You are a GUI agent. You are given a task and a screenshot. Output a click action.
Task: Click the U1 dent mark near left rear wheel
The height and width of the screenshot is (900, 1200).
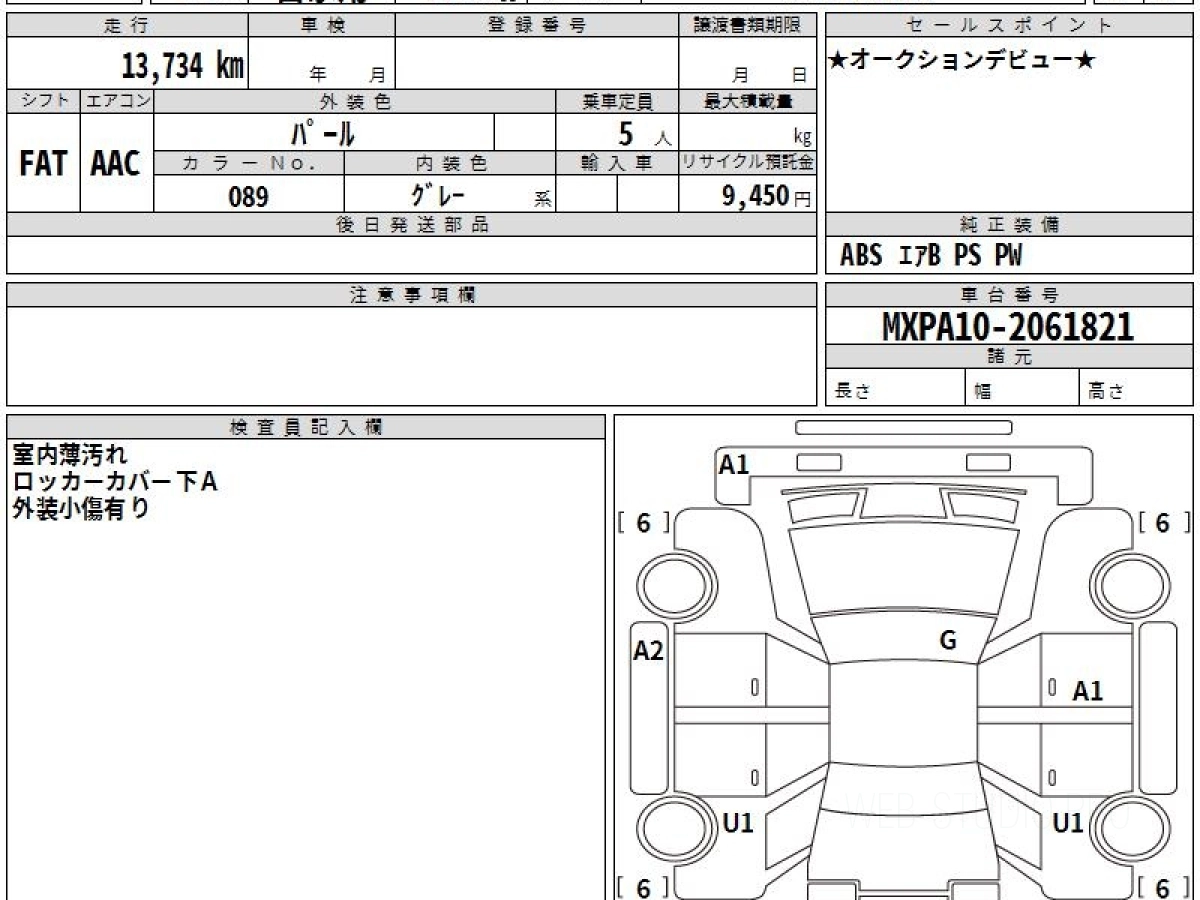pos(737,823)
